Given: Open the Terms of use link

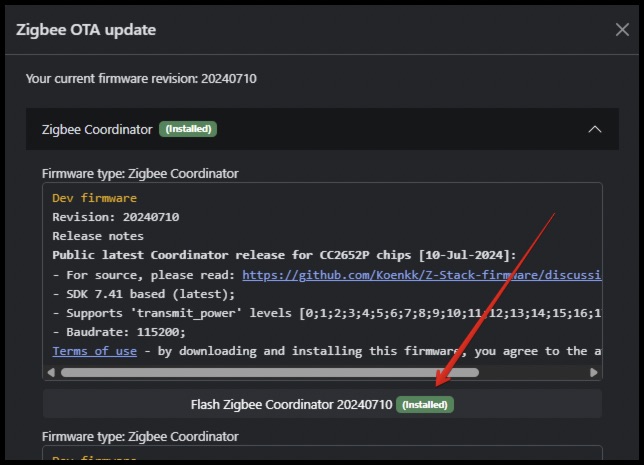Looking at the screenshot, I should [x=94, y=351].
